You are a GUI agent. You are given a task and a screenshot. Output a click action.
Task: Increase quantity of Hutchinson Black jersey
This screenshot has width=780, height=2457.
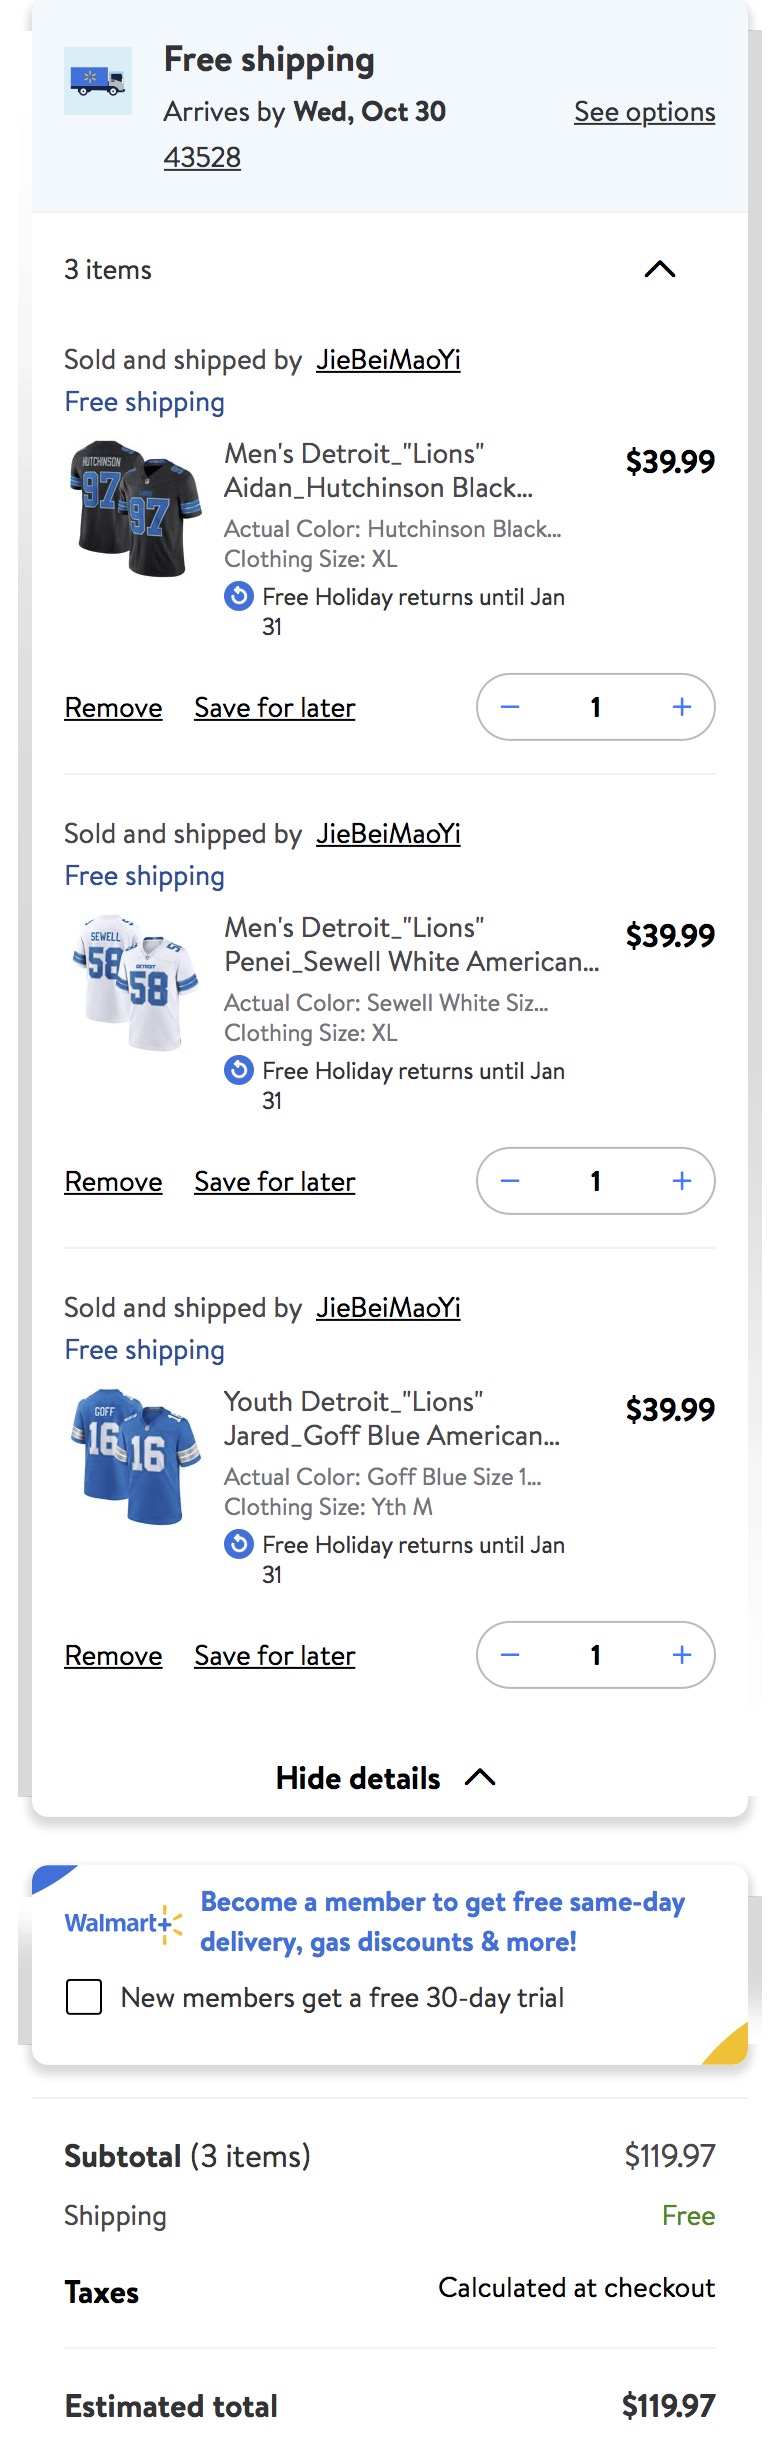click(x=682, y=707)
